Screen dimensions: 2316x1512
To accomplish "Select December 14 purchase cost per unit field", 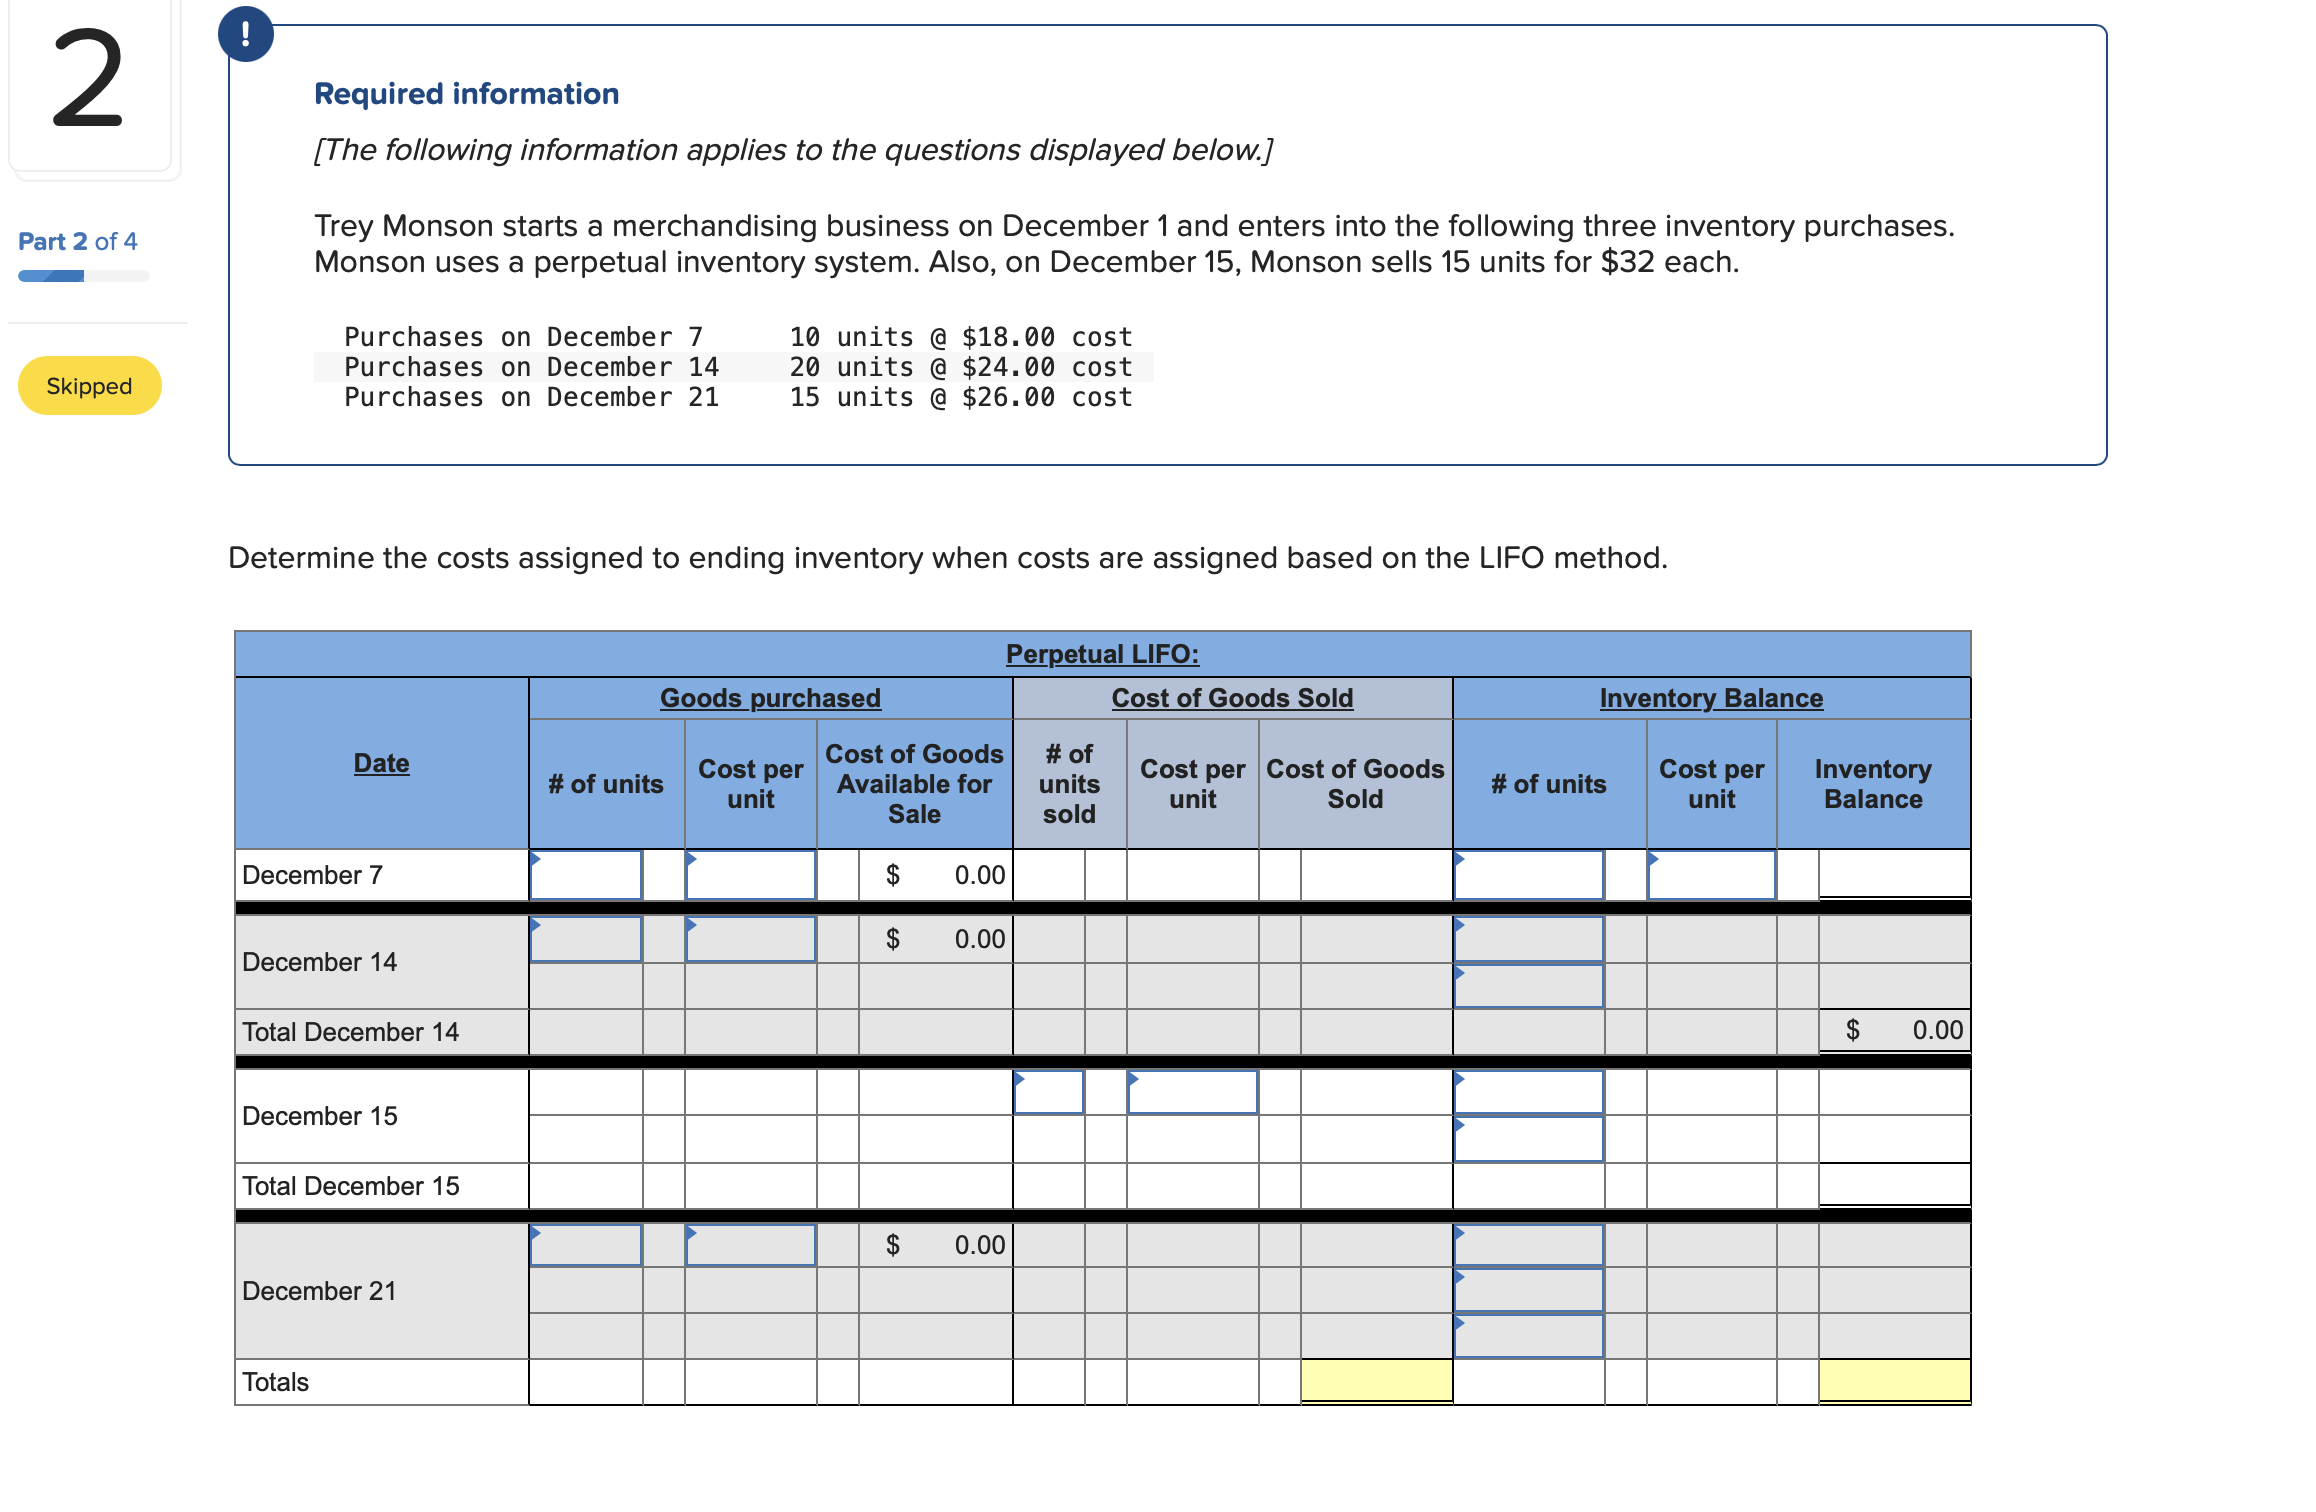I will (750, 939).
